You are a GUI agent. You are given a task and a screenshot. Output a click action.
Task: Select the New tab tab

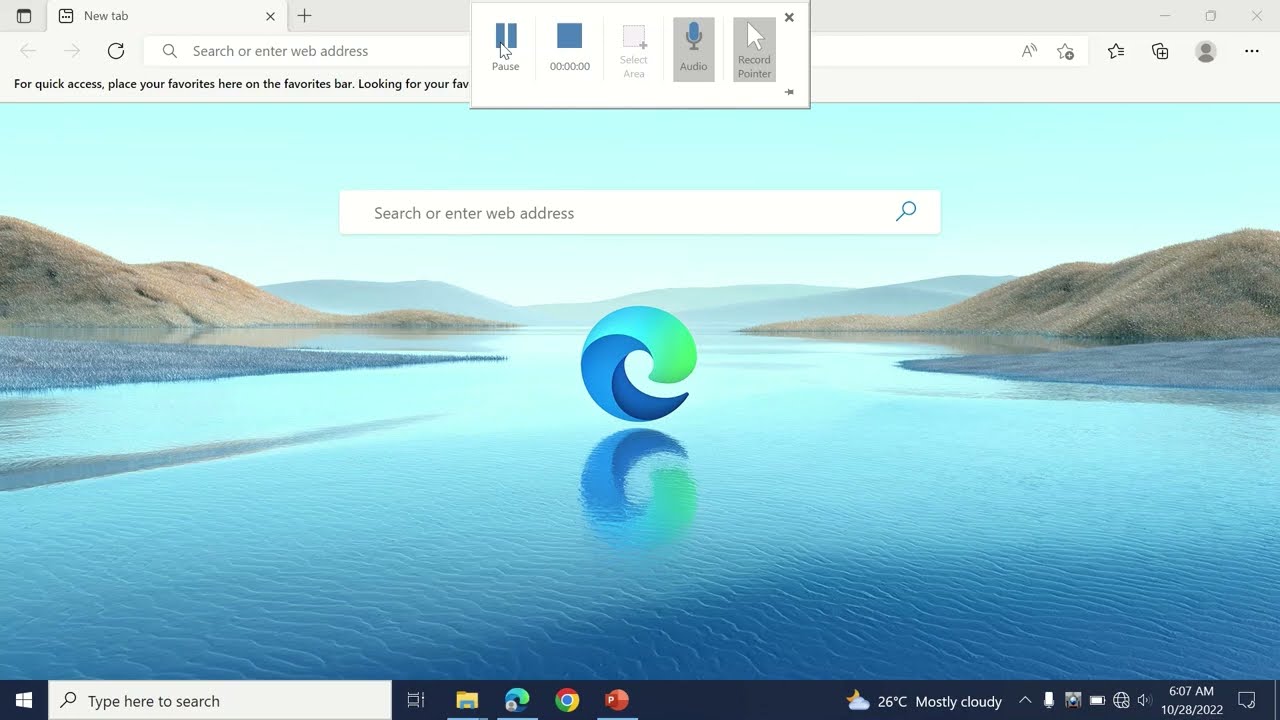166,16
